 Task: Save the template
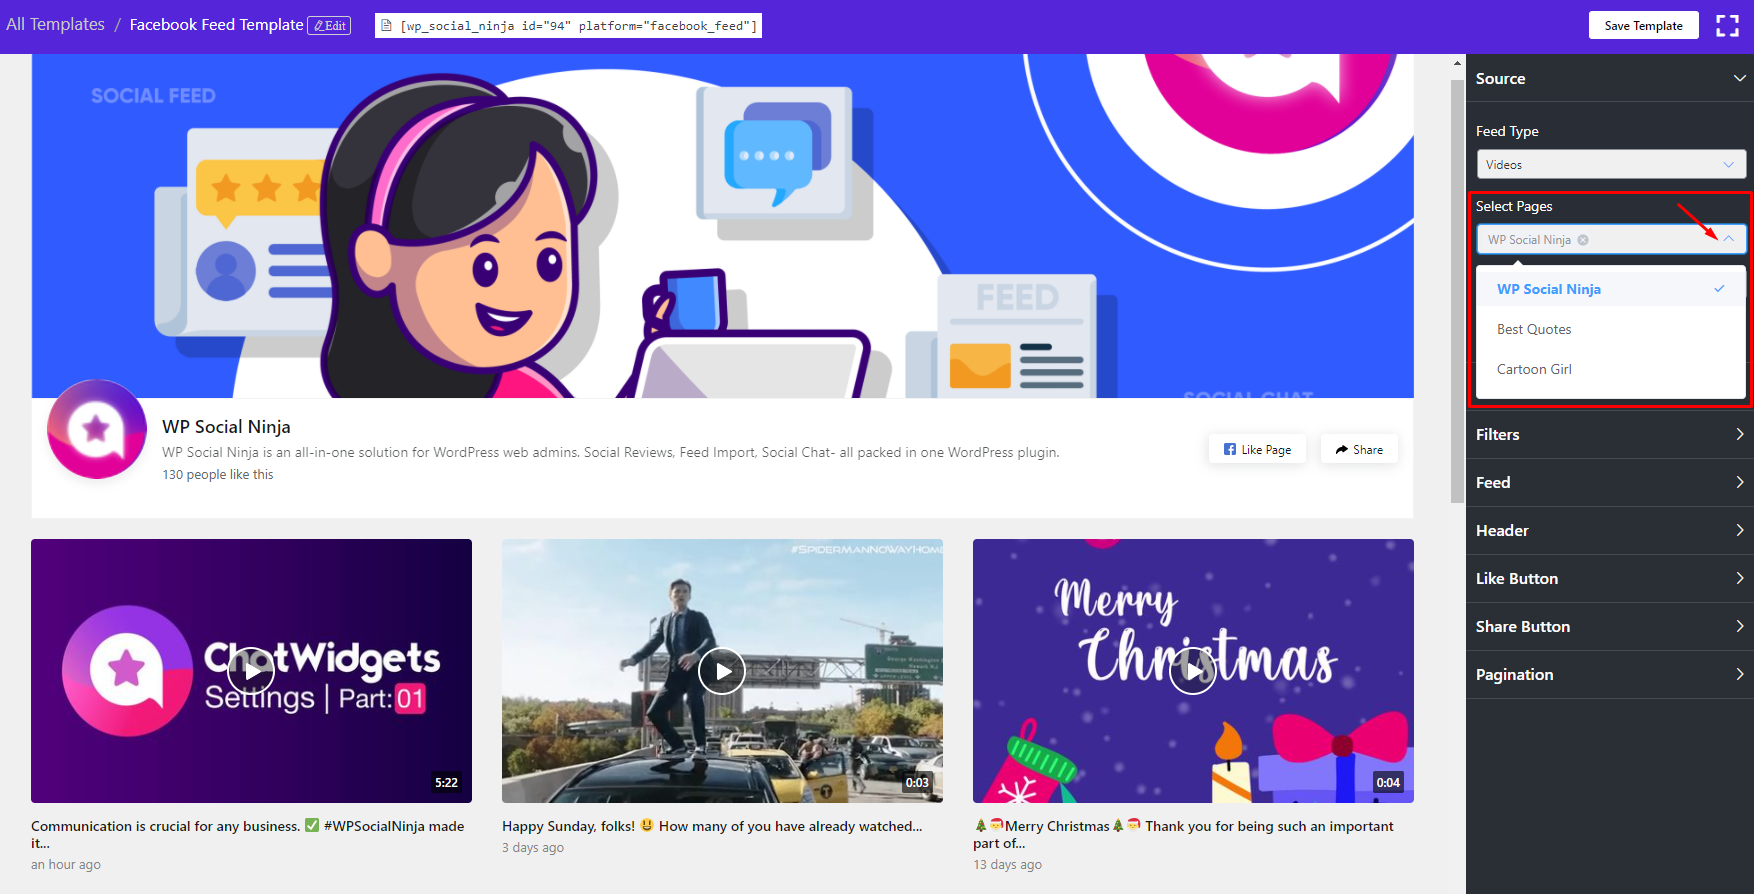pos(1643,25)
